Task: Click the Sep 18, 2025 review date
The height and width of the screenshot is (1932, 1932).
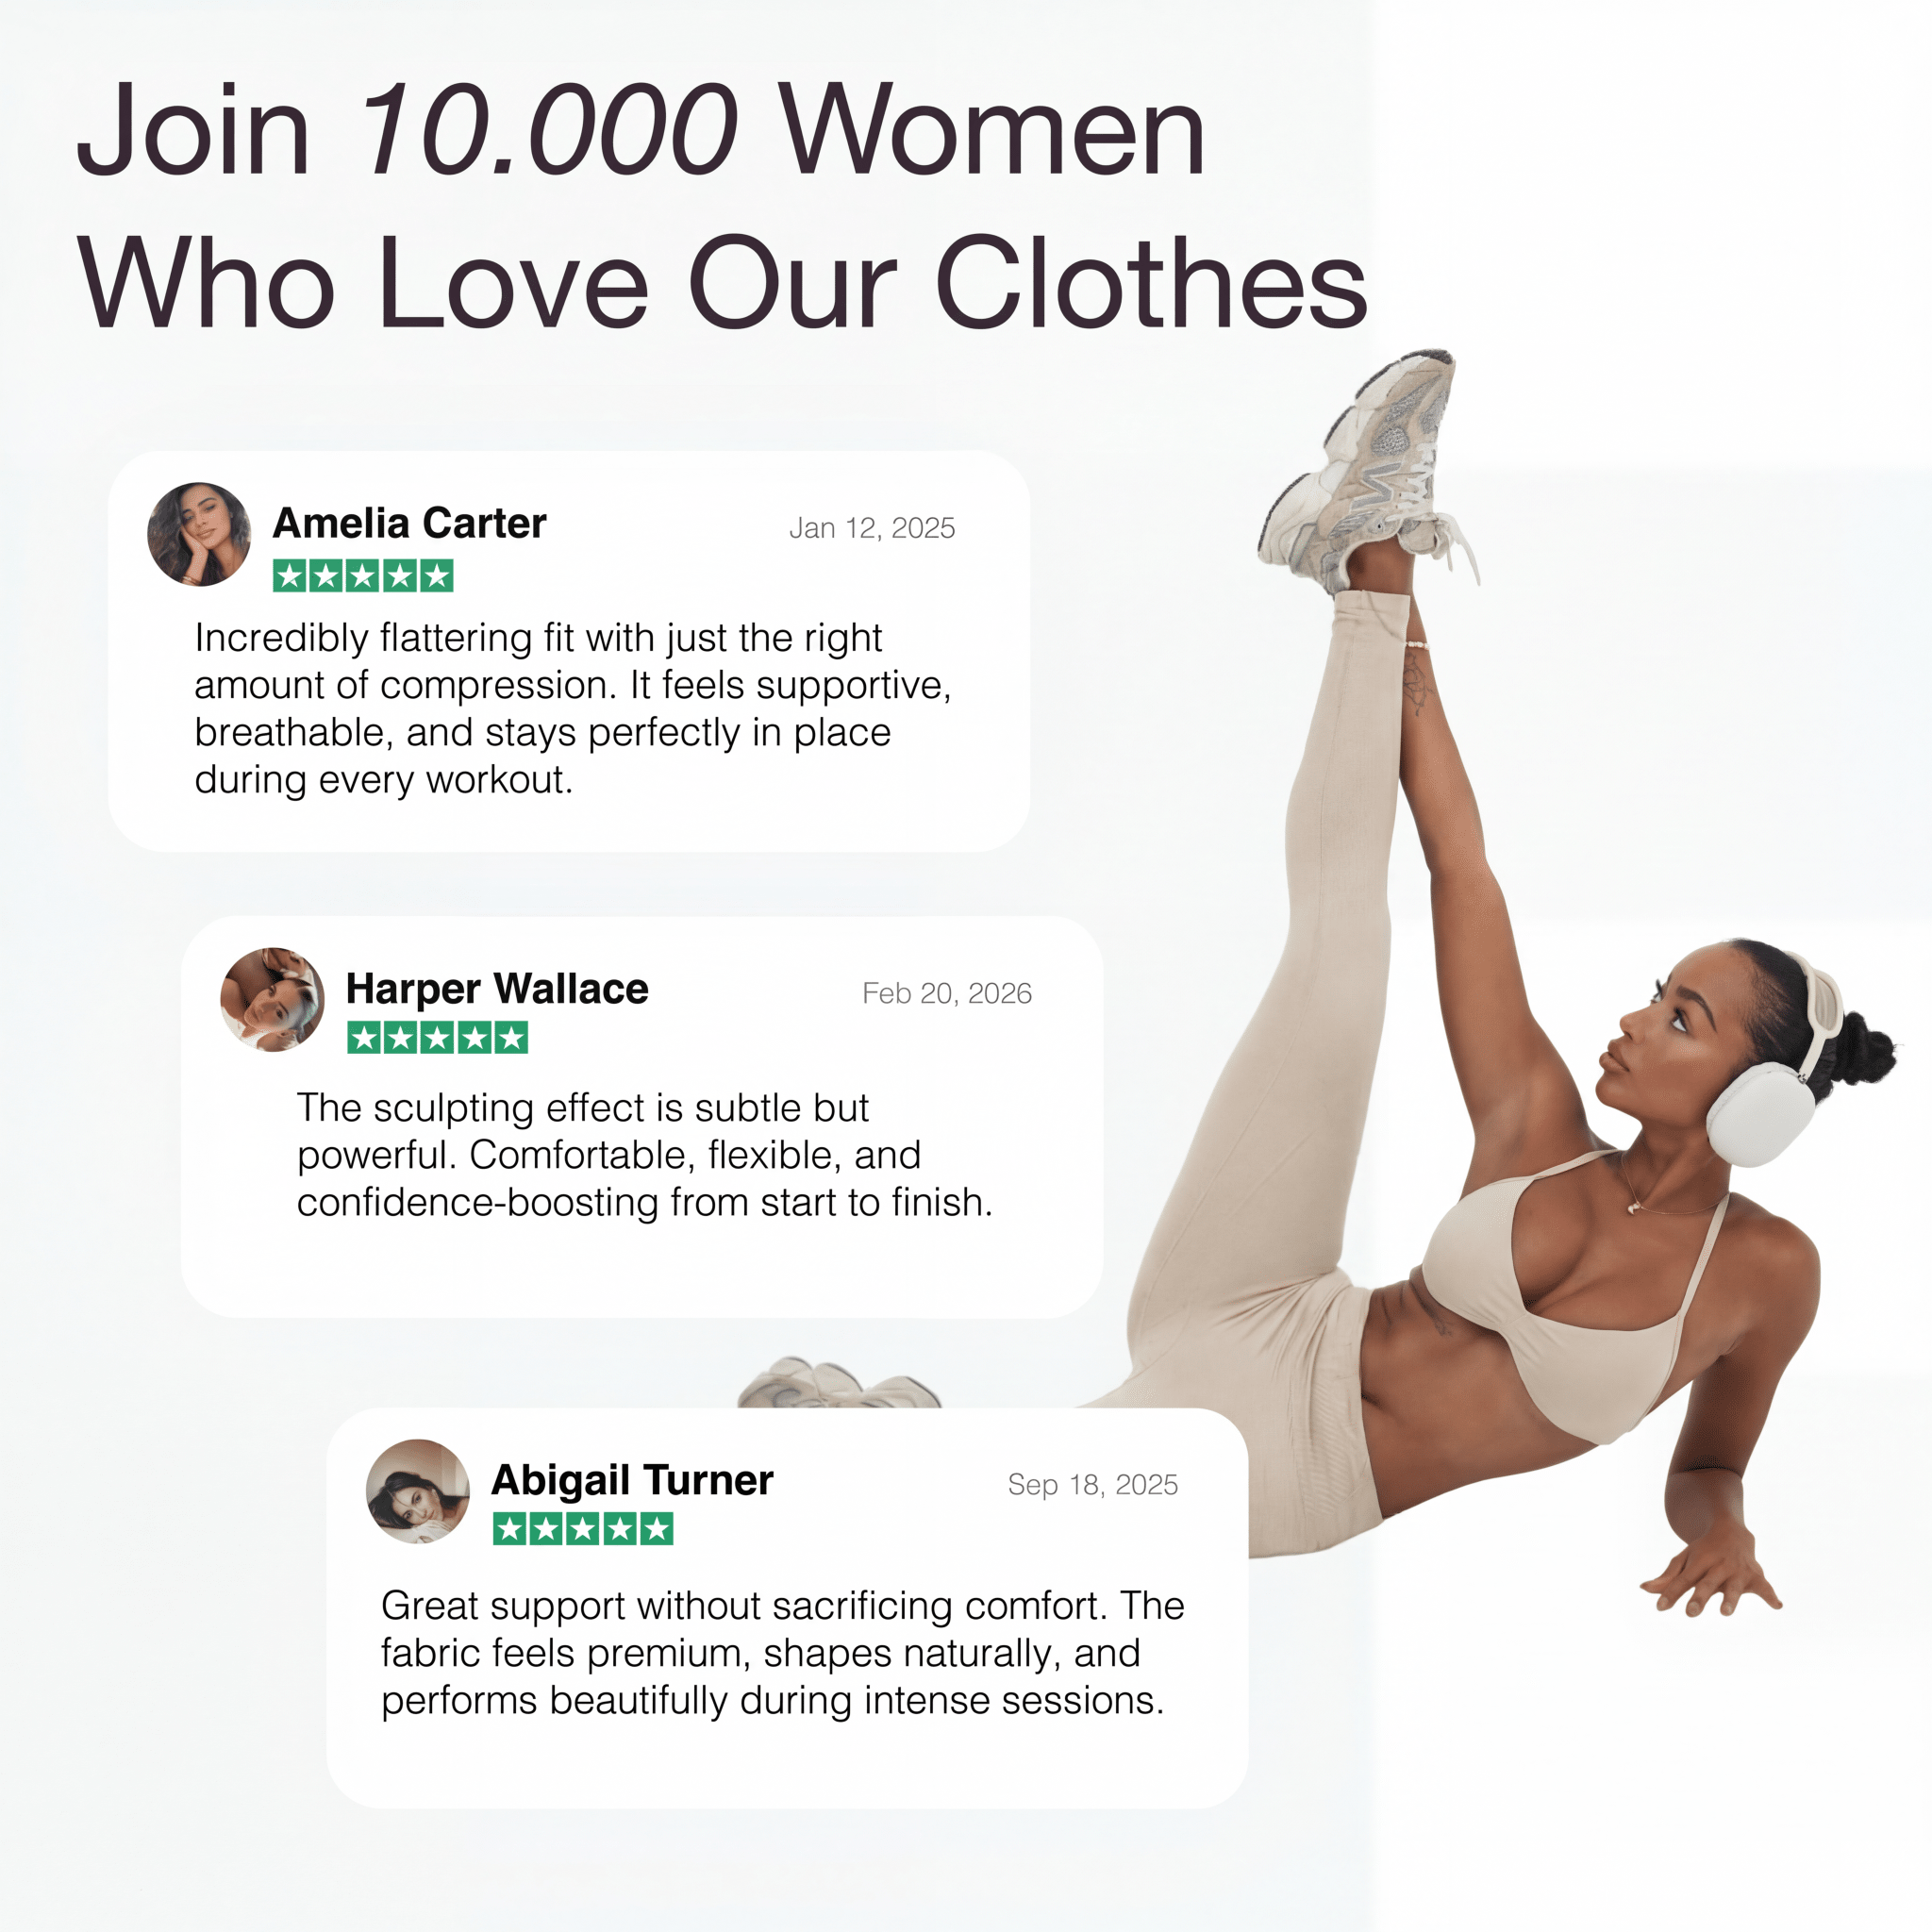Action: pyautogui.click(x=1093, y=1485)
